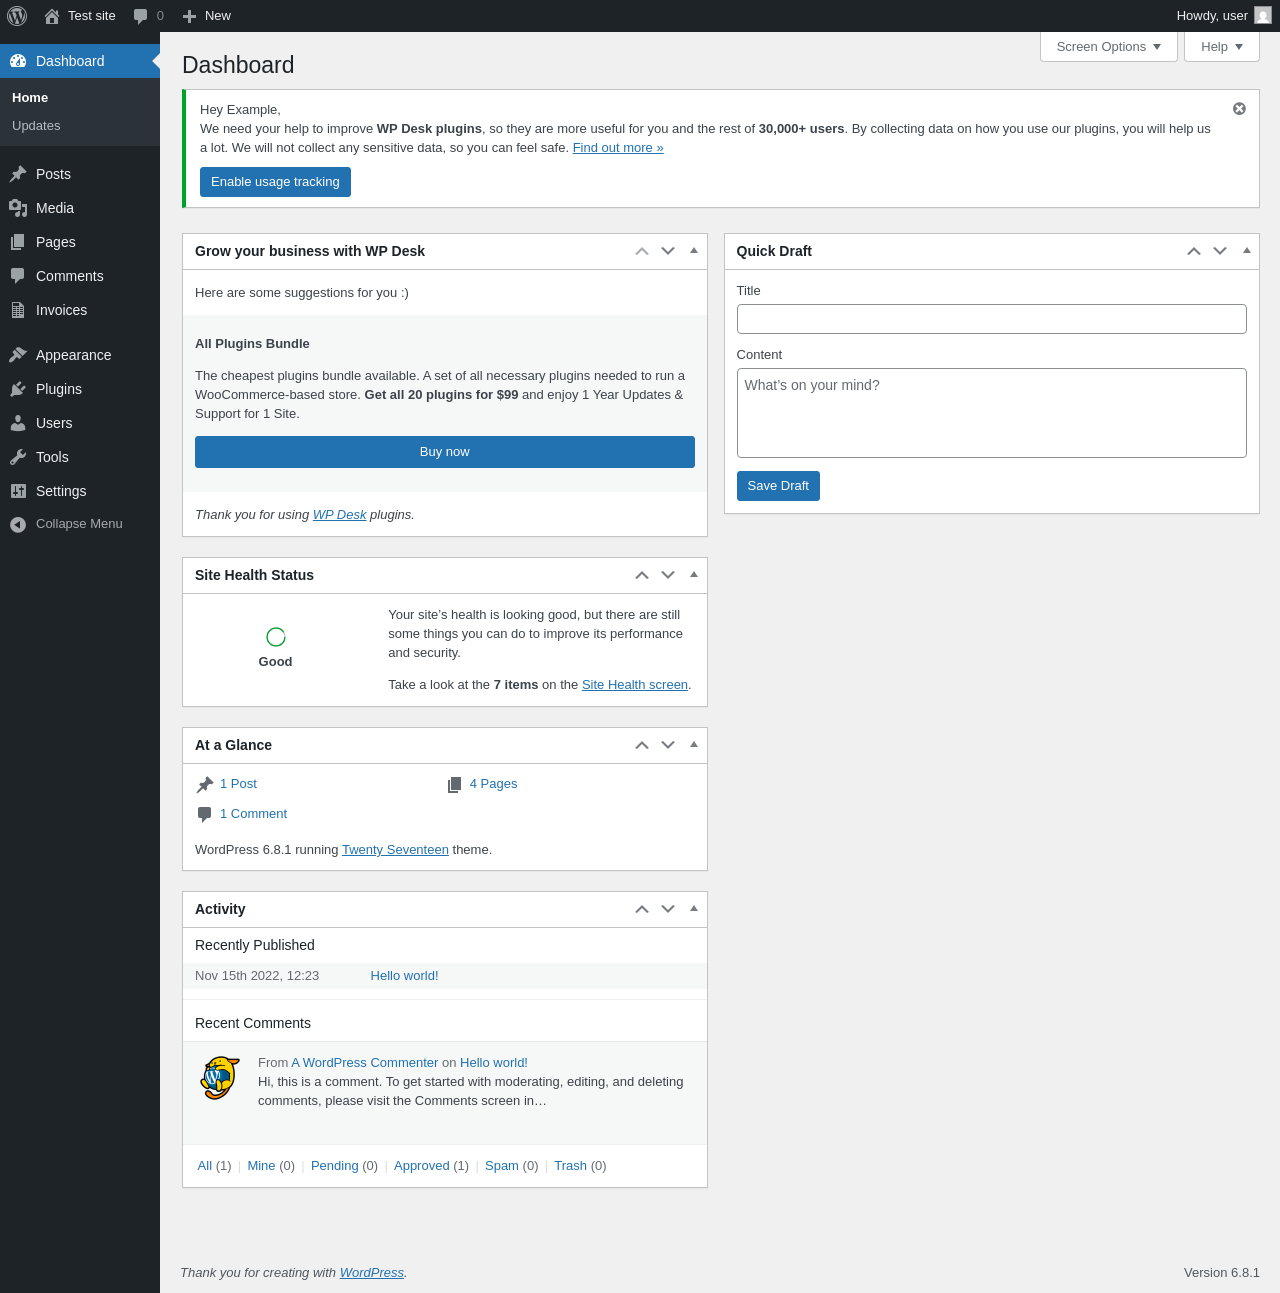This screenshot has height=1293, width=1280.
Task: Click the Posts pushpin icon in sidebar
Action: [x=18, y=174]
